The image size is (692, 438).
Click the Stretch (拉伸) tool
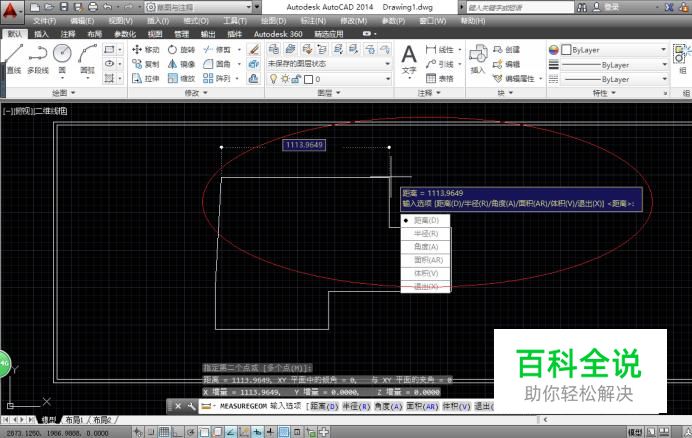coord(146,79)
